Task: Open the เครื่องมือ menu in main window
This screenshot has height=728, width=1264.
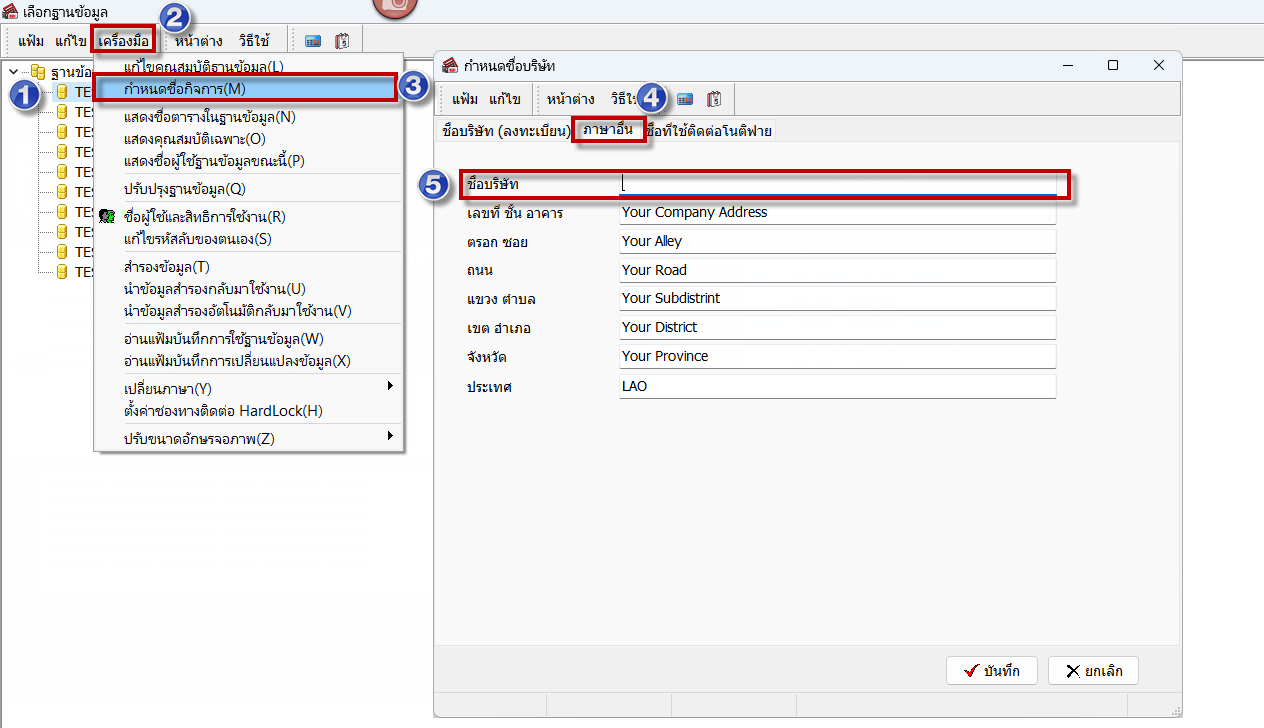Action: [124, 41]
